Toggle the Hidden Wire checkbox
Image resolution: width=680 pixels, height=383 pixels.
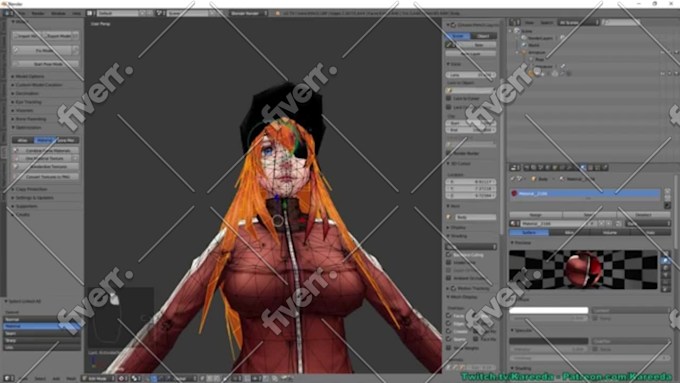pyautogui.click(x=448, y=262)
